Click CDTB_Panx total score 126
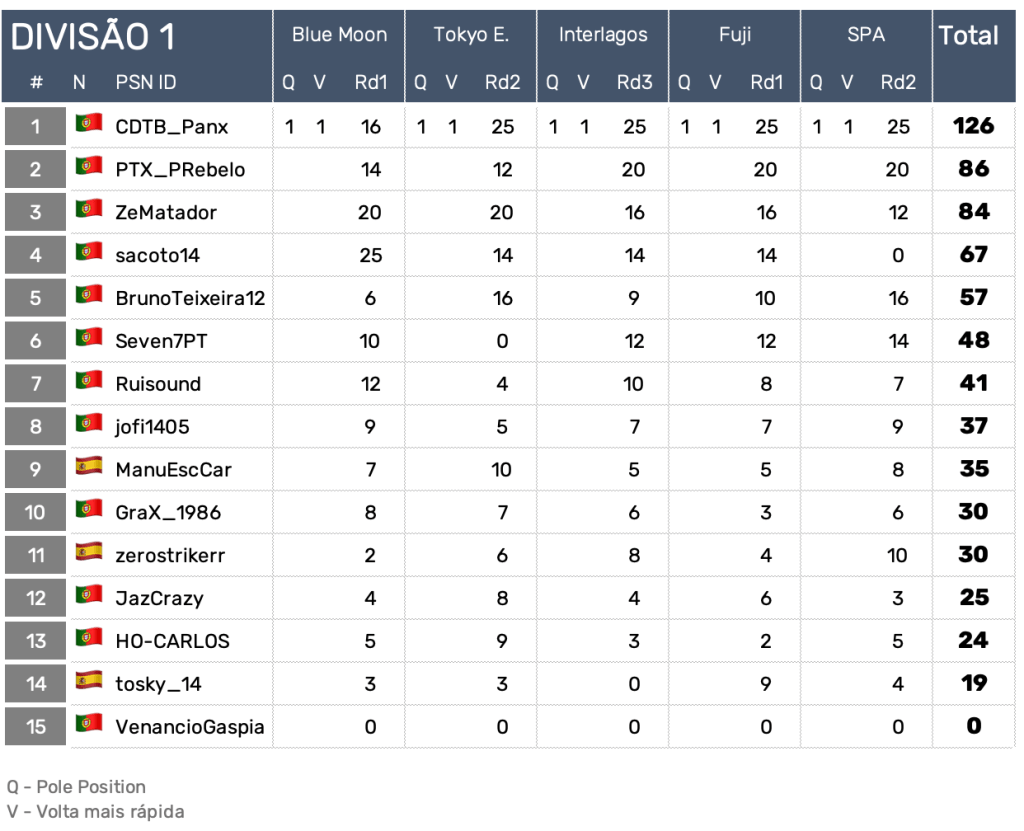Viewport: 1024px width, 831px height. (x=973, y=126)
